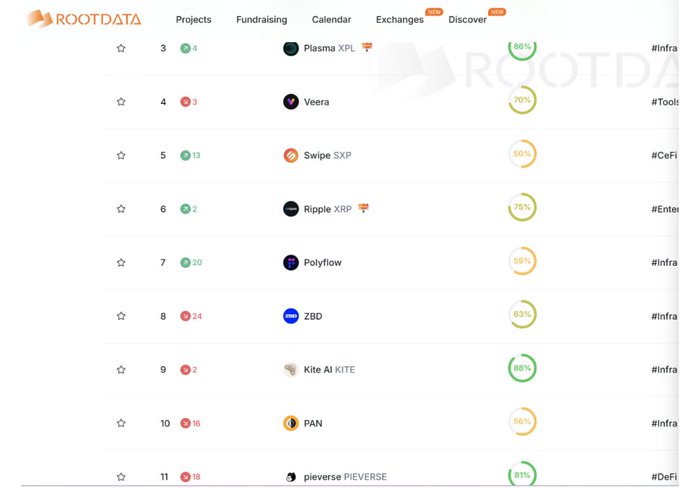Click Kite AI's 88% score ring
680x488 pixels.
[x=522, y=369]
